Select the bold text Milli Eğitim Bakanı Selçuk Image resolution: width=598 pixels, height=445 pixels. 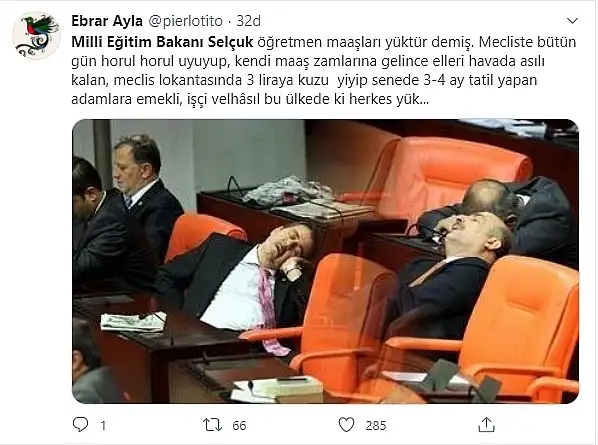(x=162, y=42)
